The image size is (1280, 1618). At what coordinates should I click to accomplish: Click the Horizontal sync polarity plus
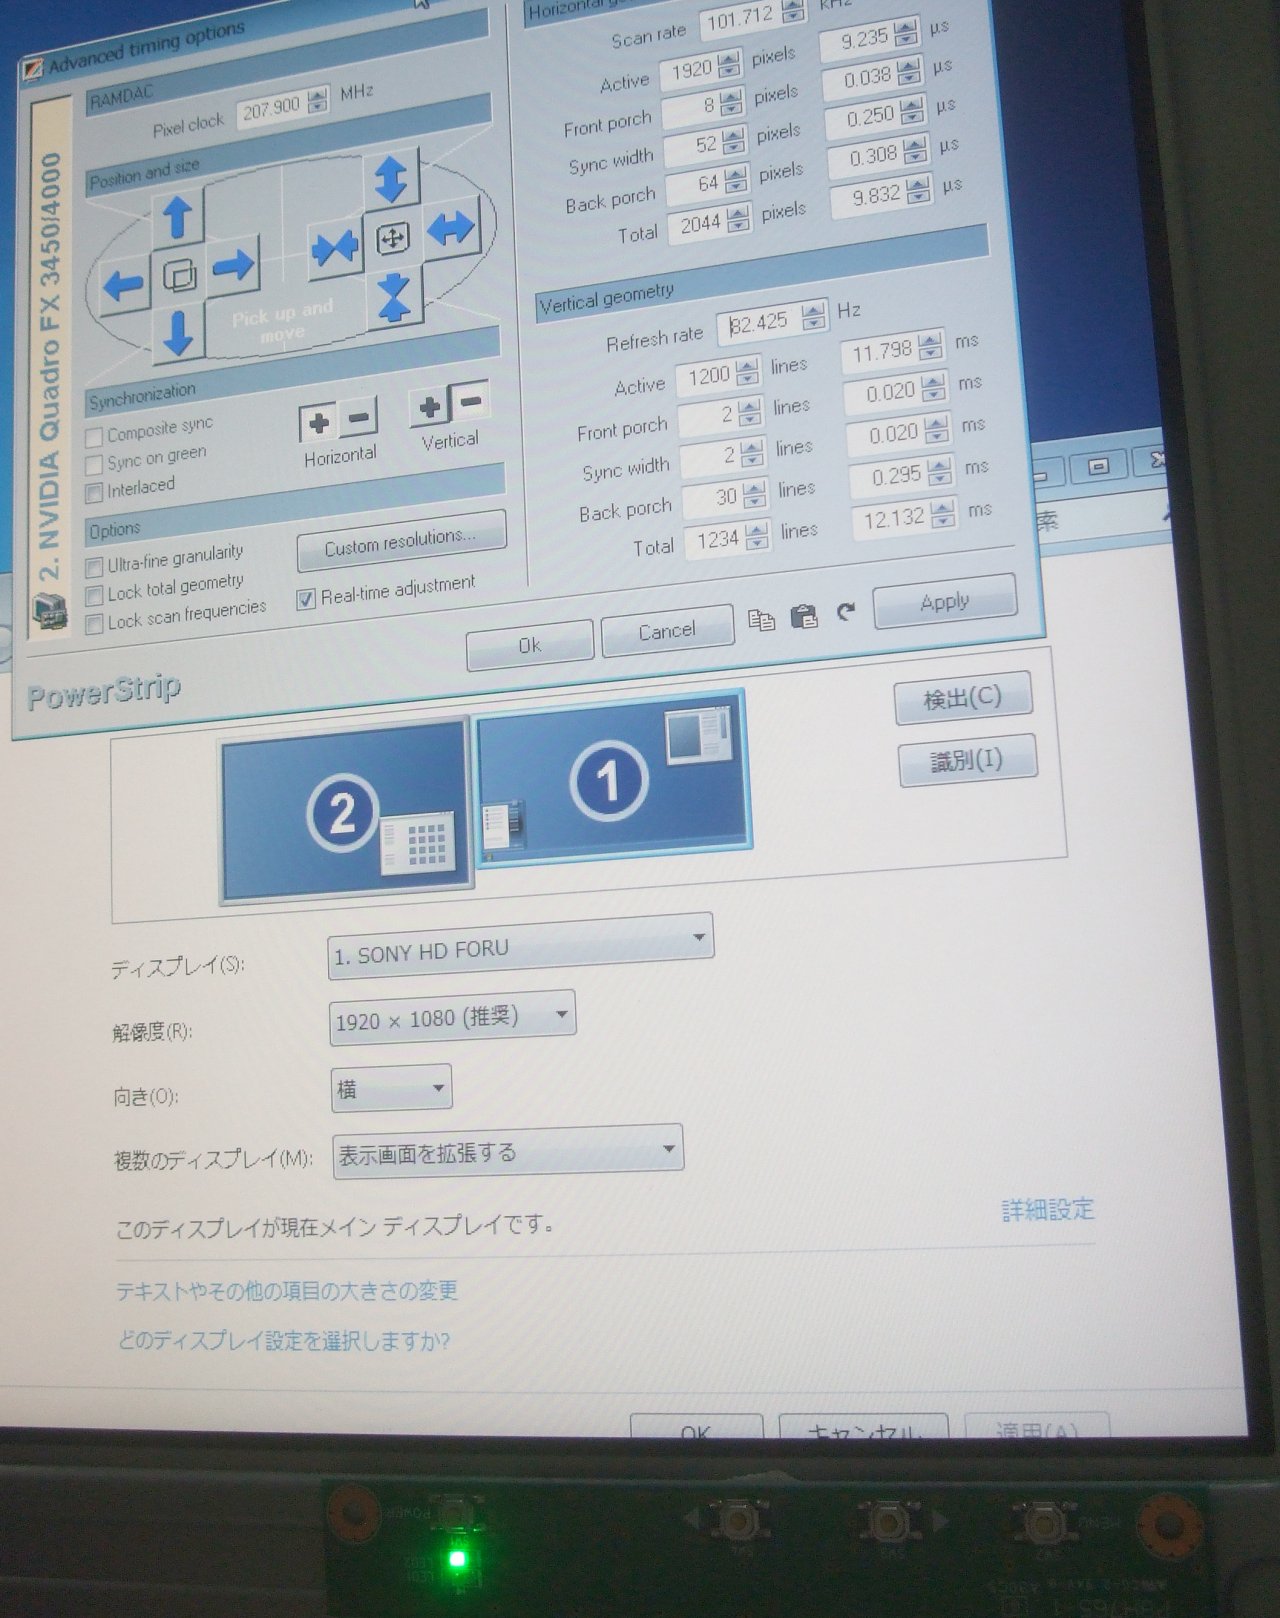pos(319,423)
